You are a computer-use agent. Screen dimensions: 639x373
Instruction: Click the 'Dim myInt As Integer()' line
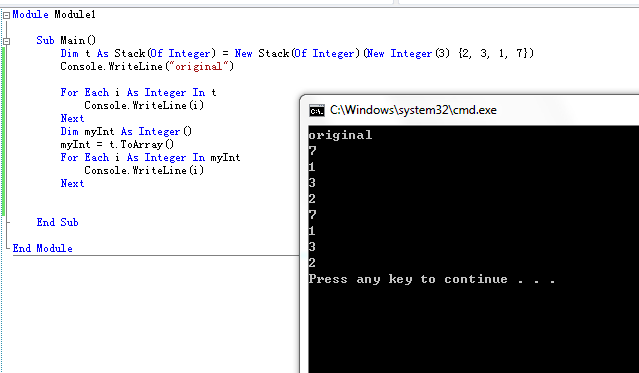pos(126,132)
